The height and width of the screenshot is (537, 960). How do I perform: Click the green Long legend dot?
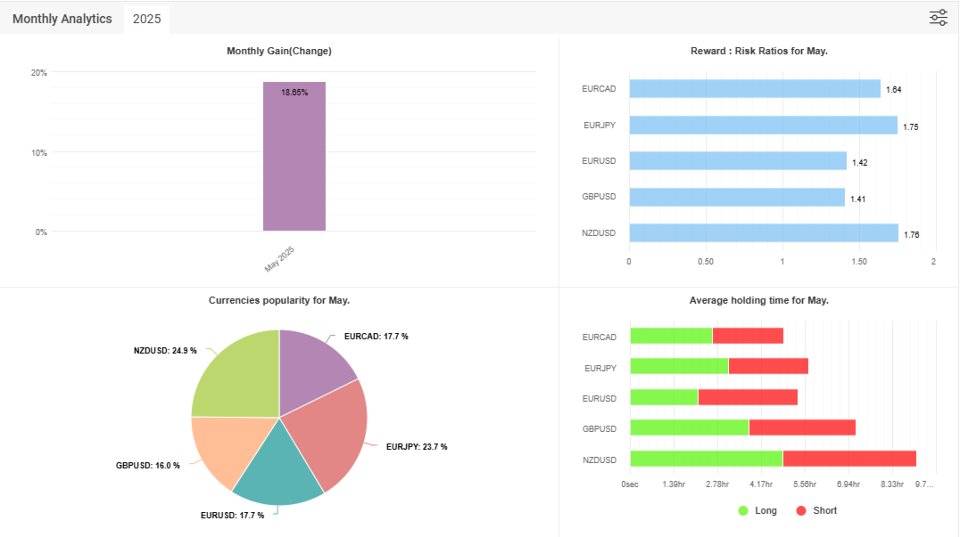[x=743, y=511]
